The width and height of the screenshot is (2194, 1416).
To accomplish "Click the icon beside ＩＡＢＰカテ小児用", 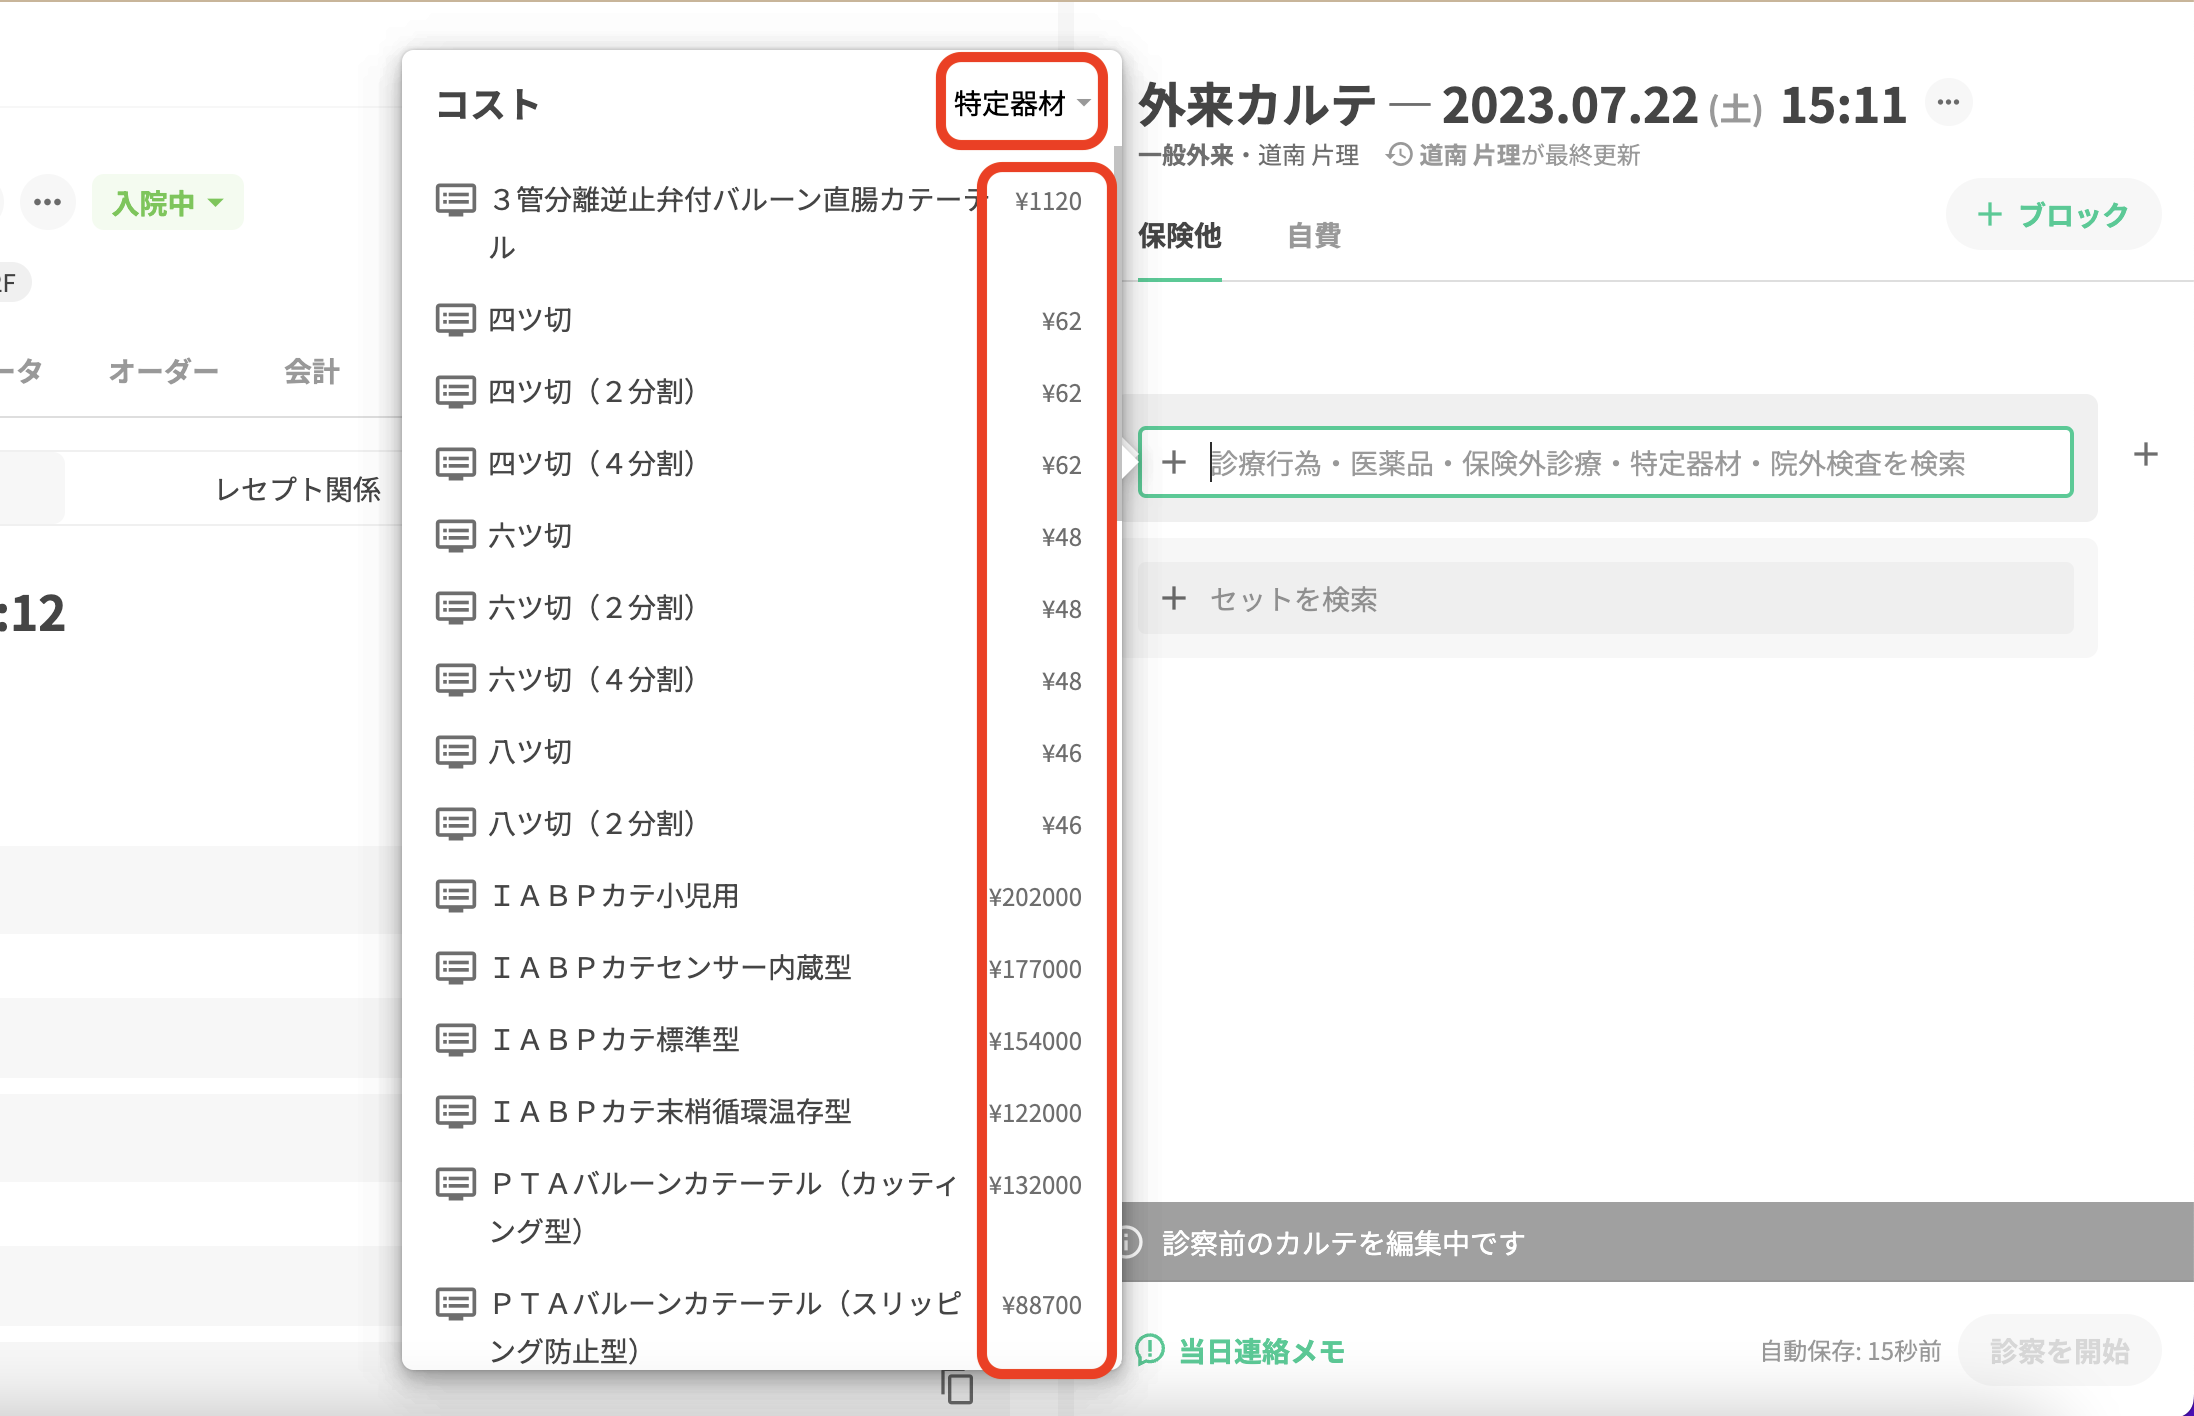I will click(x=455, y=896).
